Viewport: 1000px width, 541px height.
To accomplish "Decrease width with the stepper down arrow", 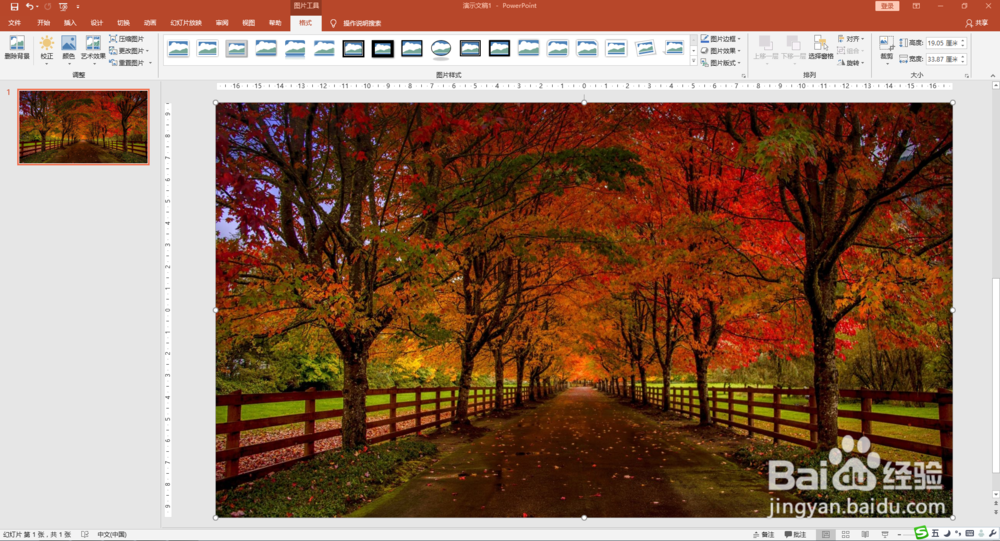I will pos(963,61).
